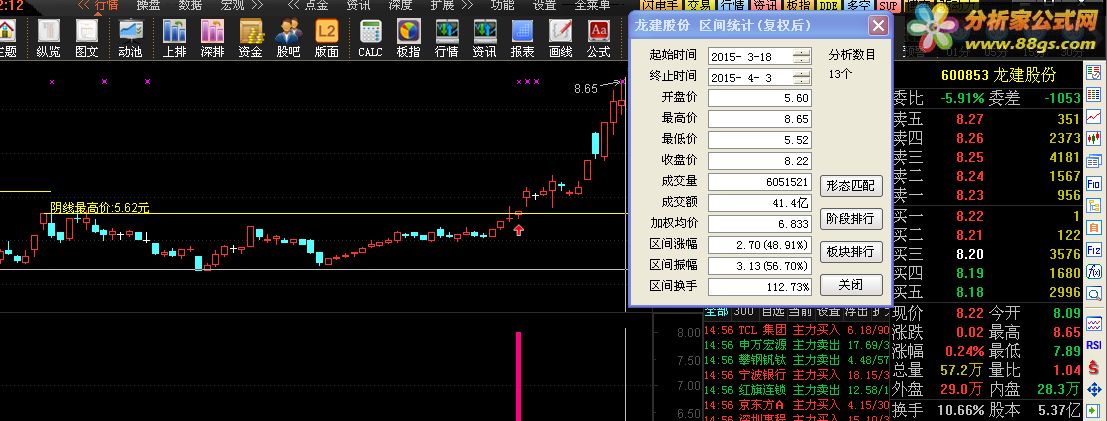Select the yellow 交易 top tab

[699, 5]
